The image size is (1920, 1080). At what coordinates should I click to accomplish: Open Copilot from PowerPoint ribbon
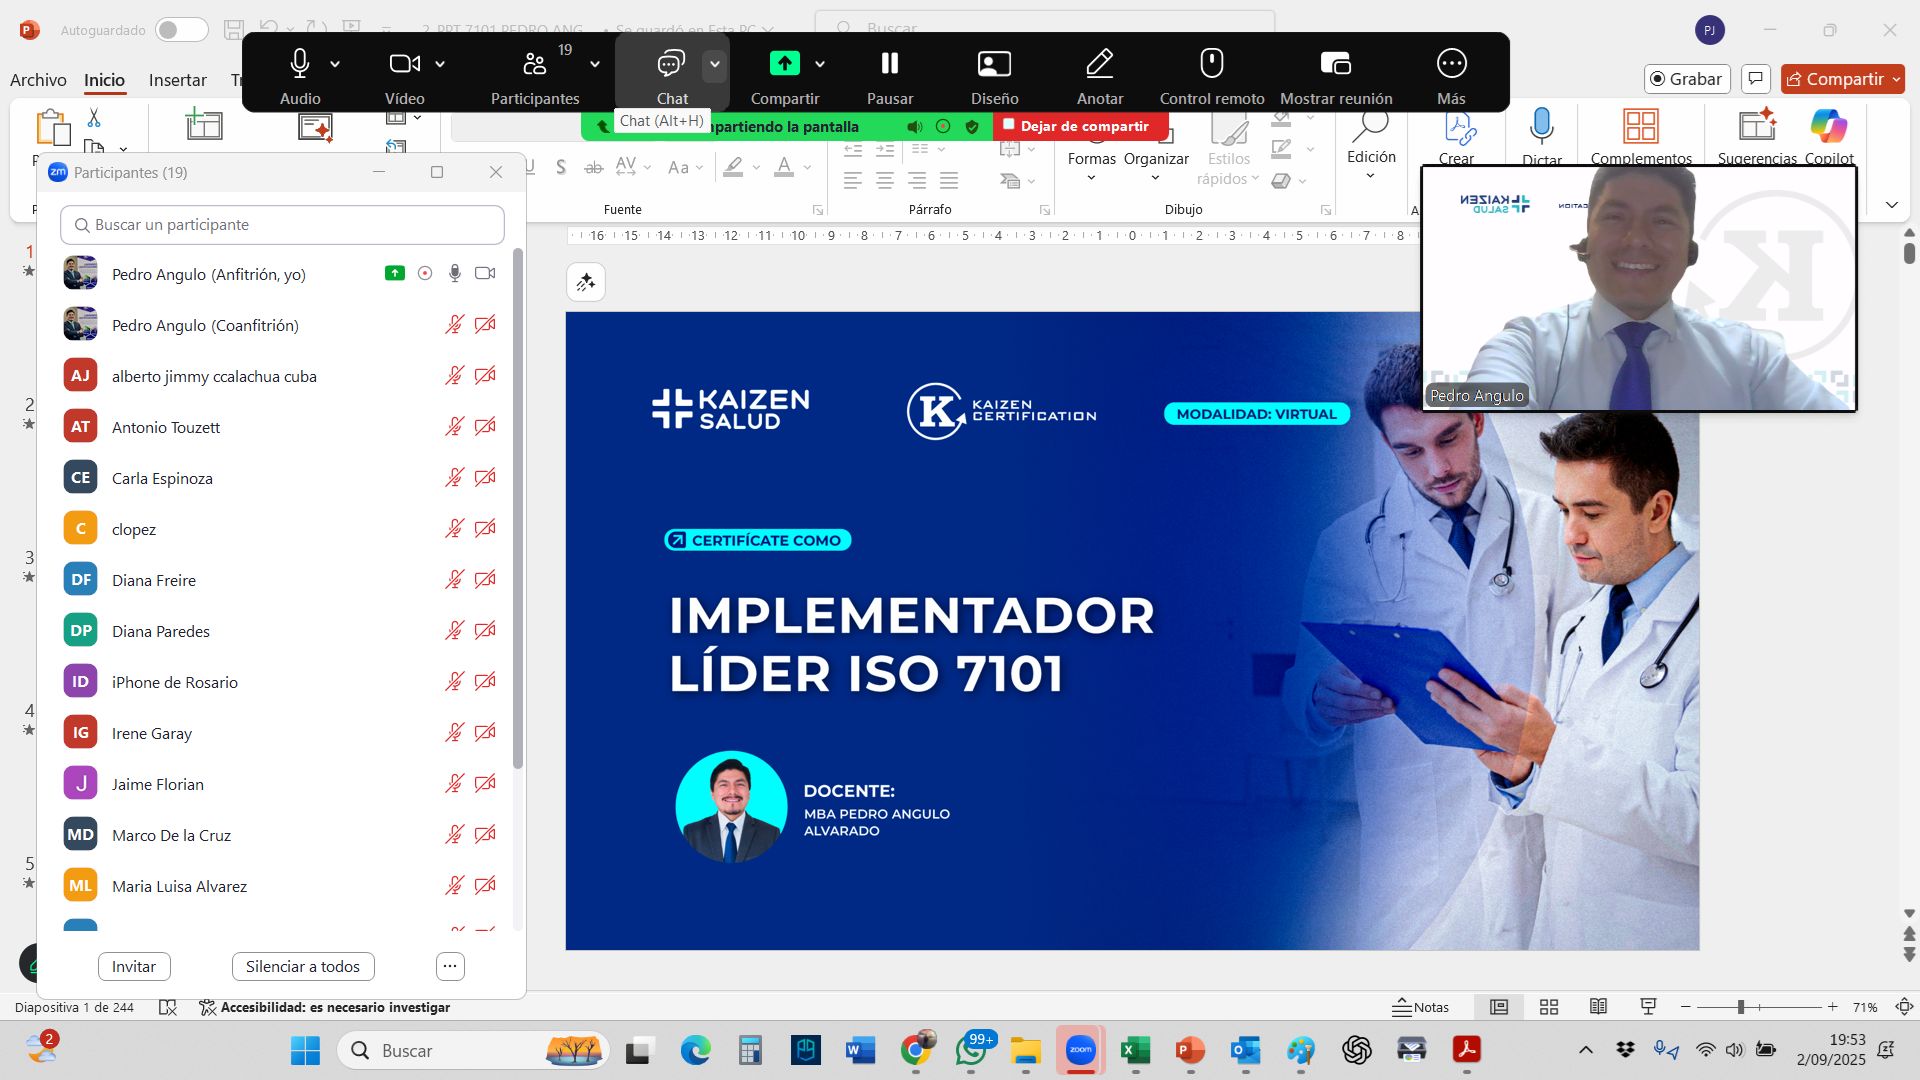click(1828, 126)
